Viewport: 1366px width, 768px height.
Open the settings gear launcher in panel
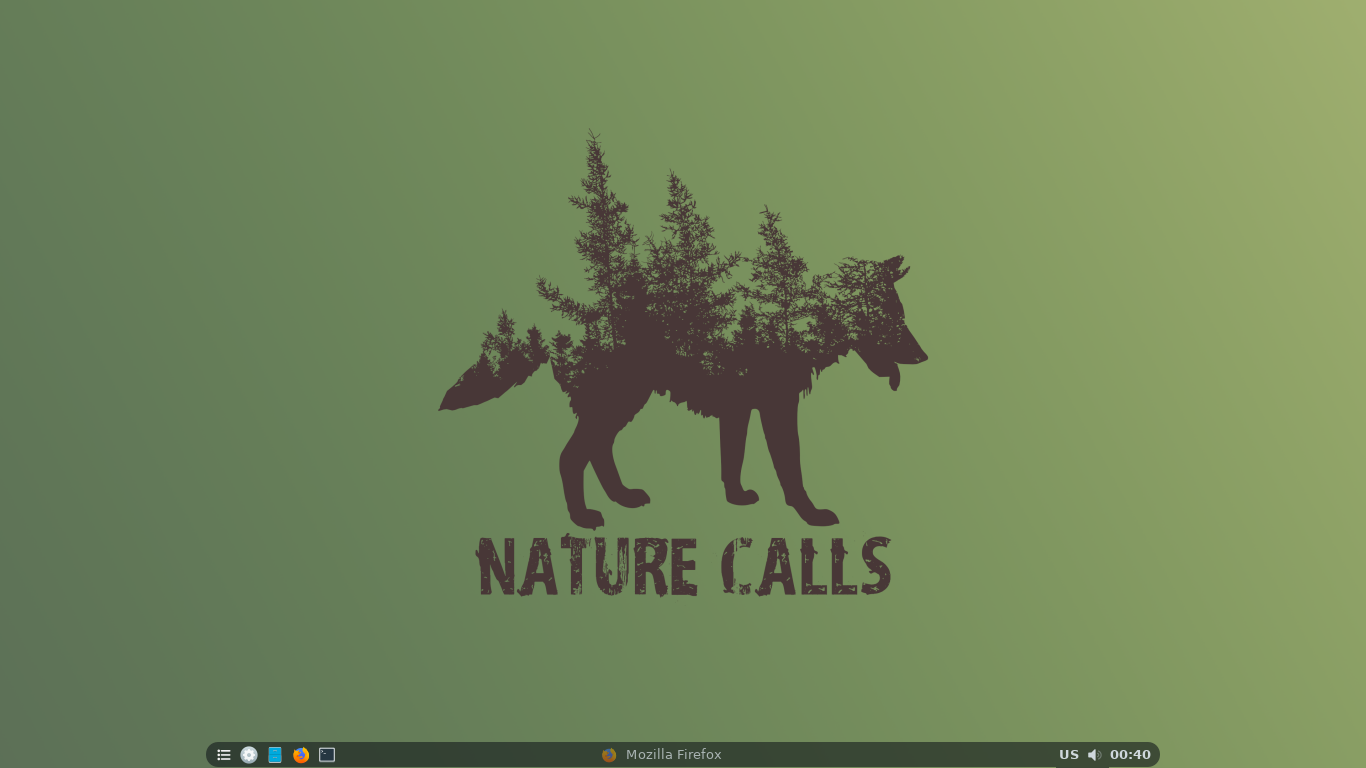pyautogui.click(x=249, y=755)
